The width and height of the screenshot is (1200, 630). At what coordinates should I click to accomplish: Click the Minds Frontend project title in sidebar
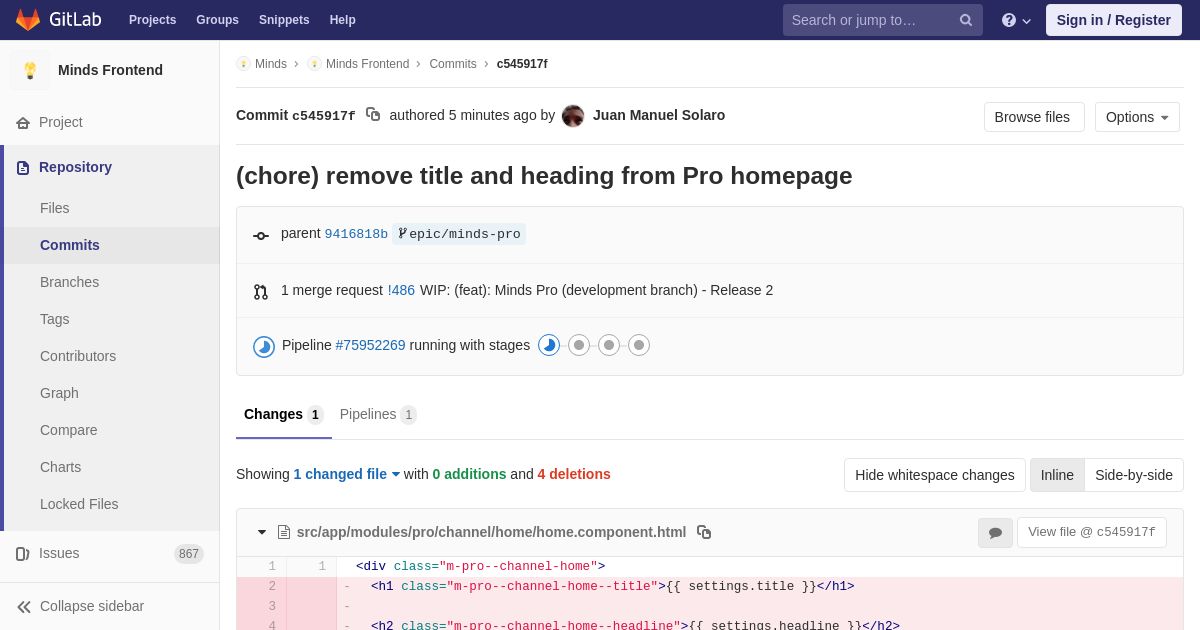click(110, 70)
